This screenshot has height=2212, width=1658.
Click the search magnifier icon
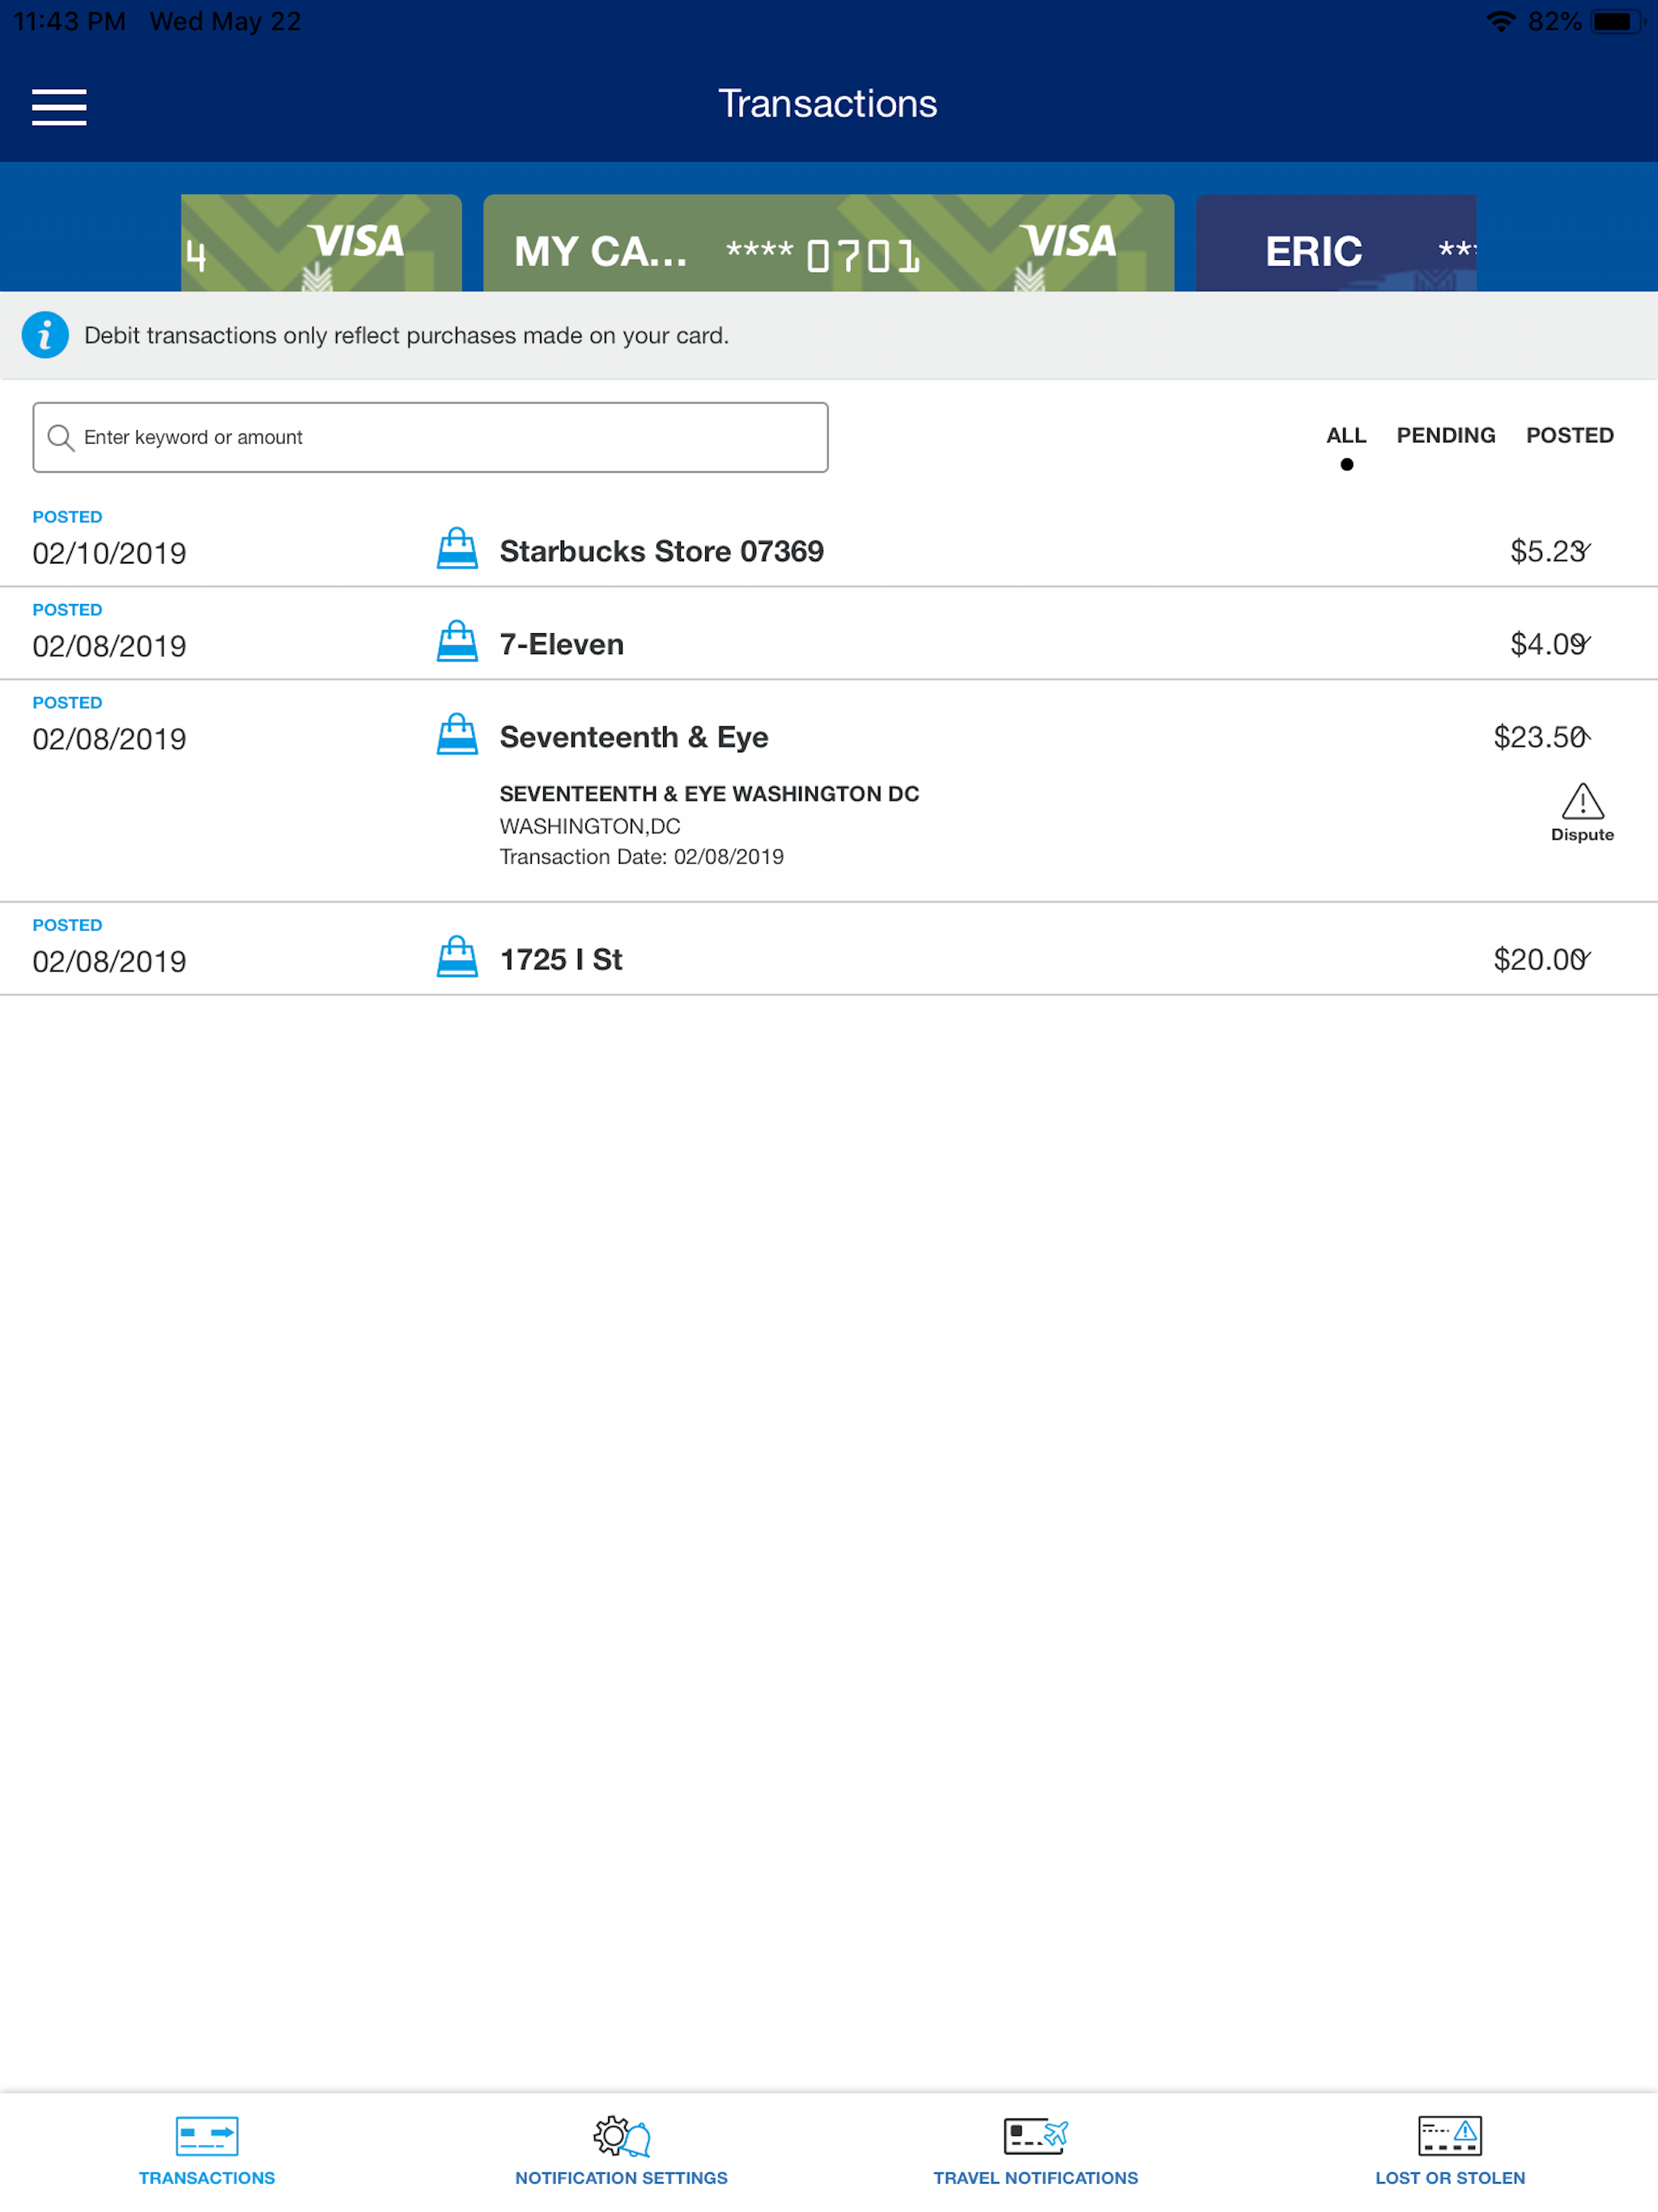point(61,438)
